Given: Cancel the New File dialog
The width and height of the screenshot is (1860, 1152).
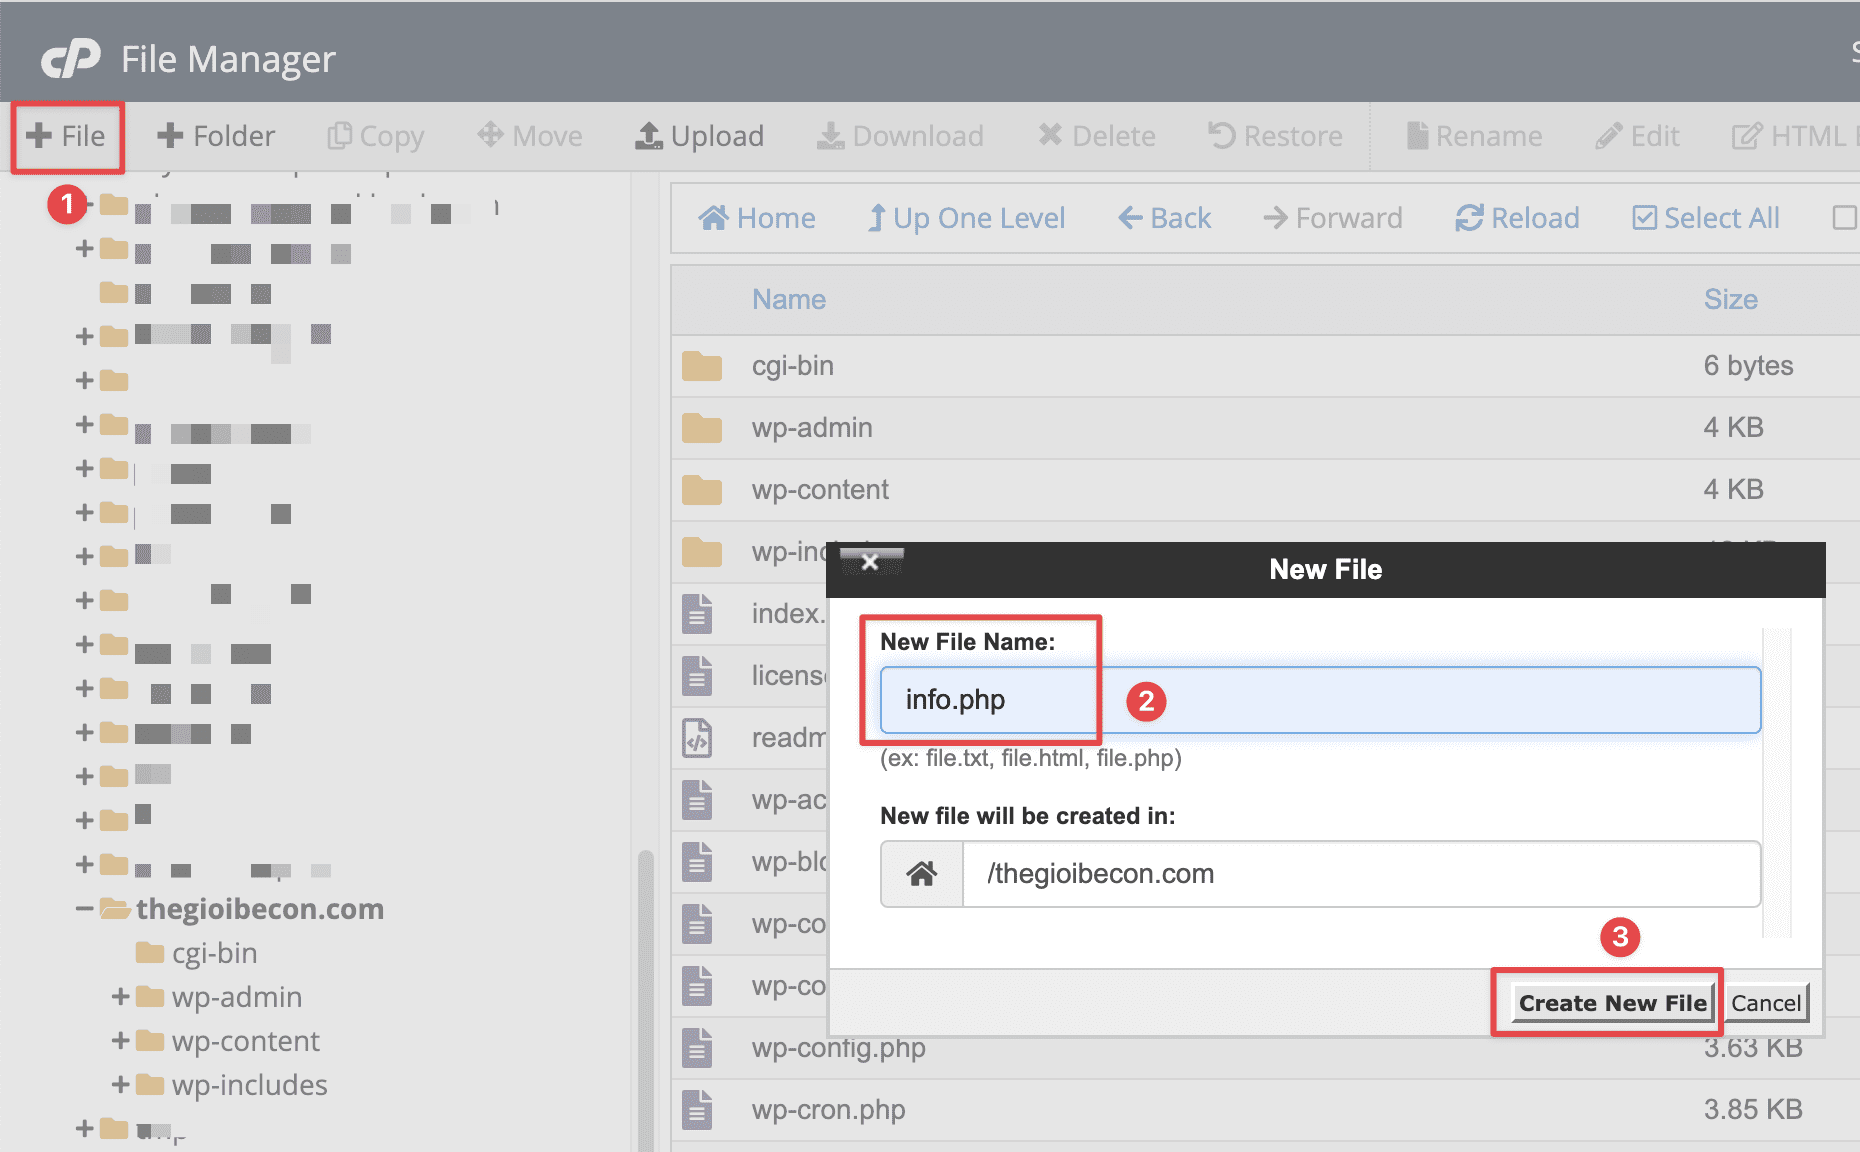Looking at the screenshot, I should pyautogui.click(x=1766, y=1003).
